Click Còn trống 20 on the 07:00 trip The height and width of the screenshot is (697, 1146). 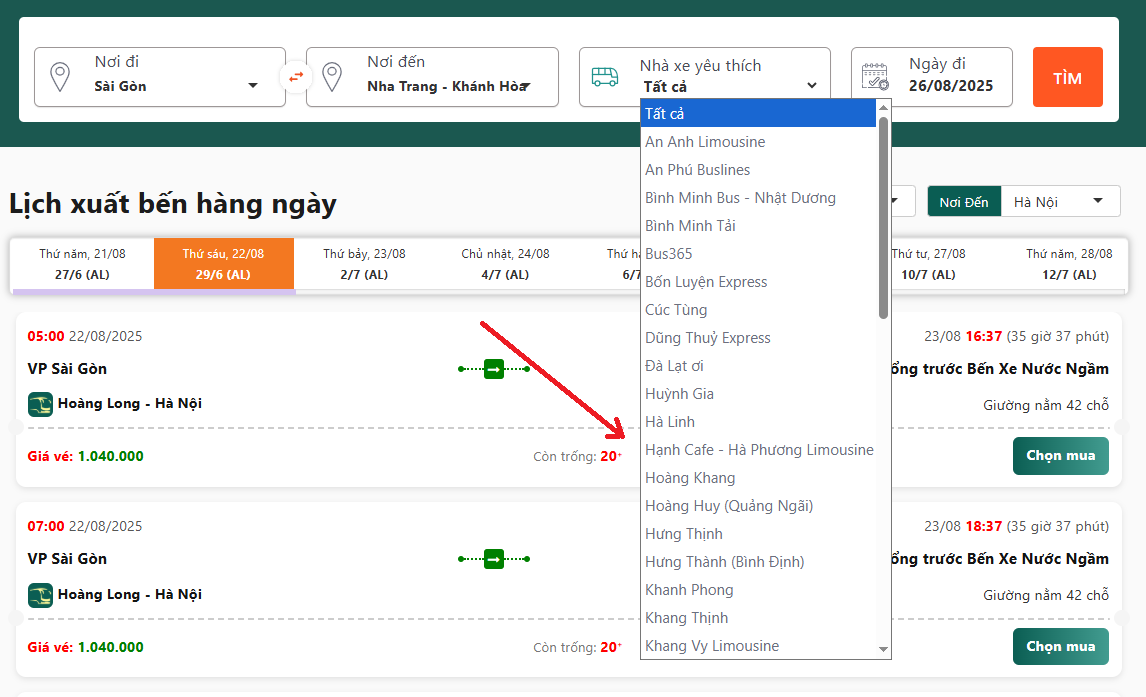click(577, 647)
